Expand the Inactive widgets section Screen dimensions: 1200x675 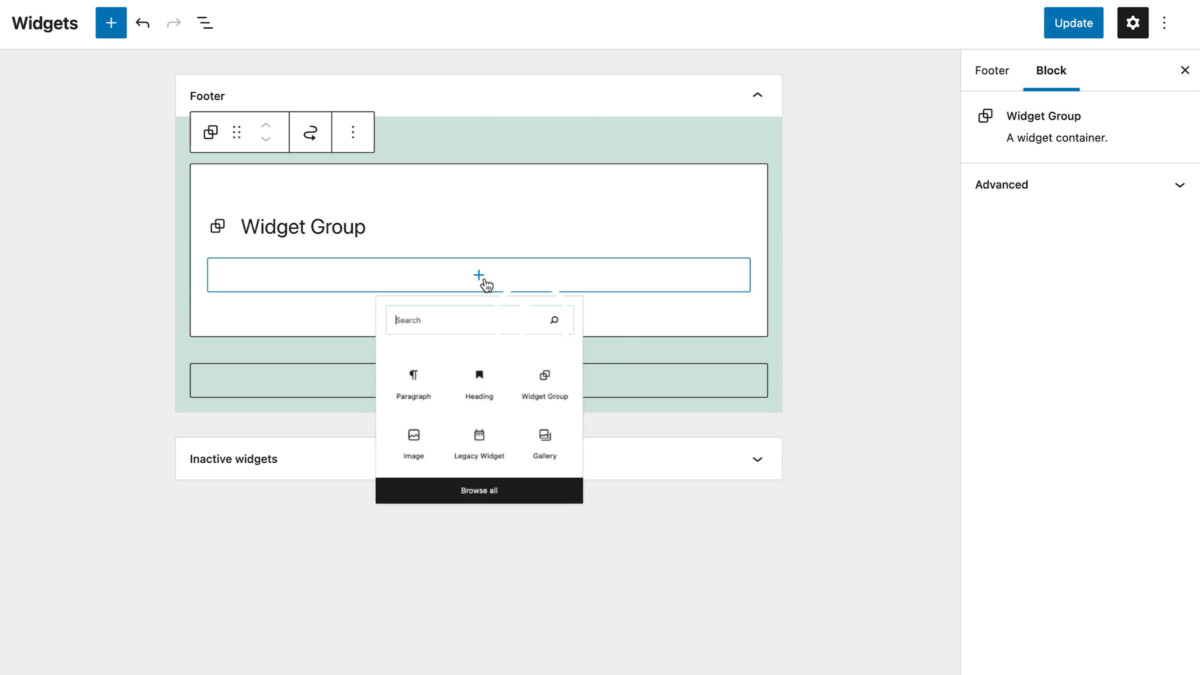(x=757, y=459)
